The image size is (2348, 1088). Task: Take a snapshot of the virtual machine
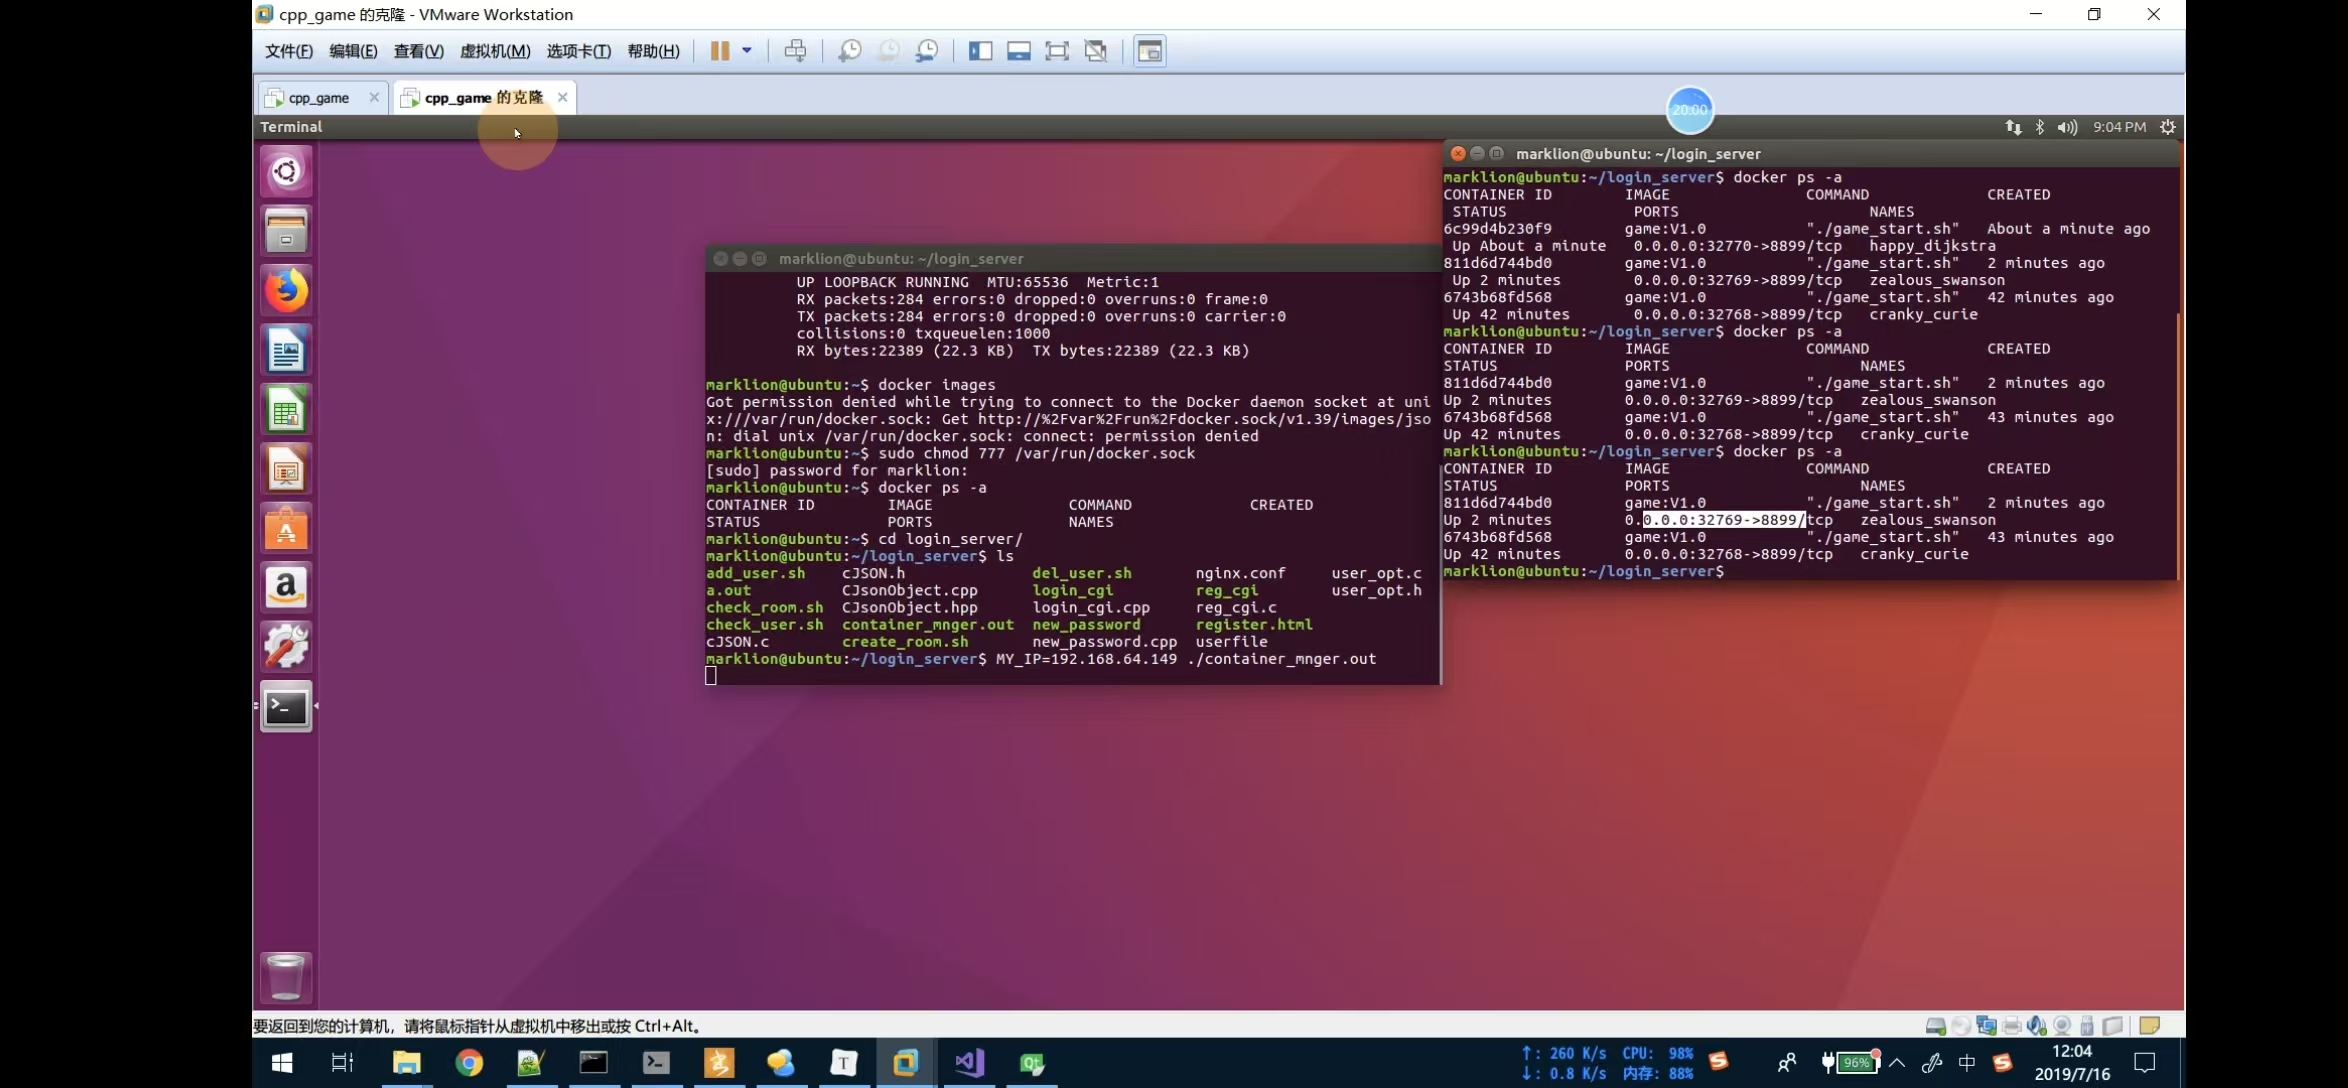tap(850, 51)
